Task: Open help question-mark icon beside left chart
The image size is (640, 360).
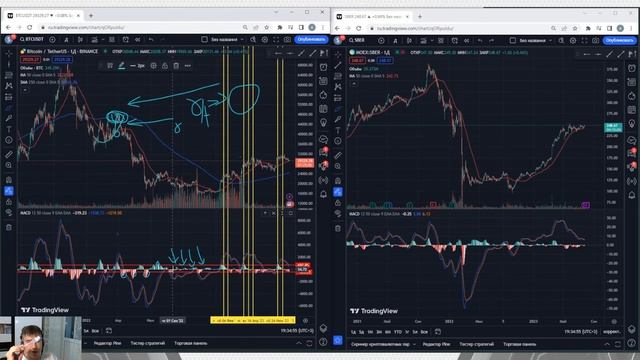Action: pyautogui.click(x=323, y=342)
